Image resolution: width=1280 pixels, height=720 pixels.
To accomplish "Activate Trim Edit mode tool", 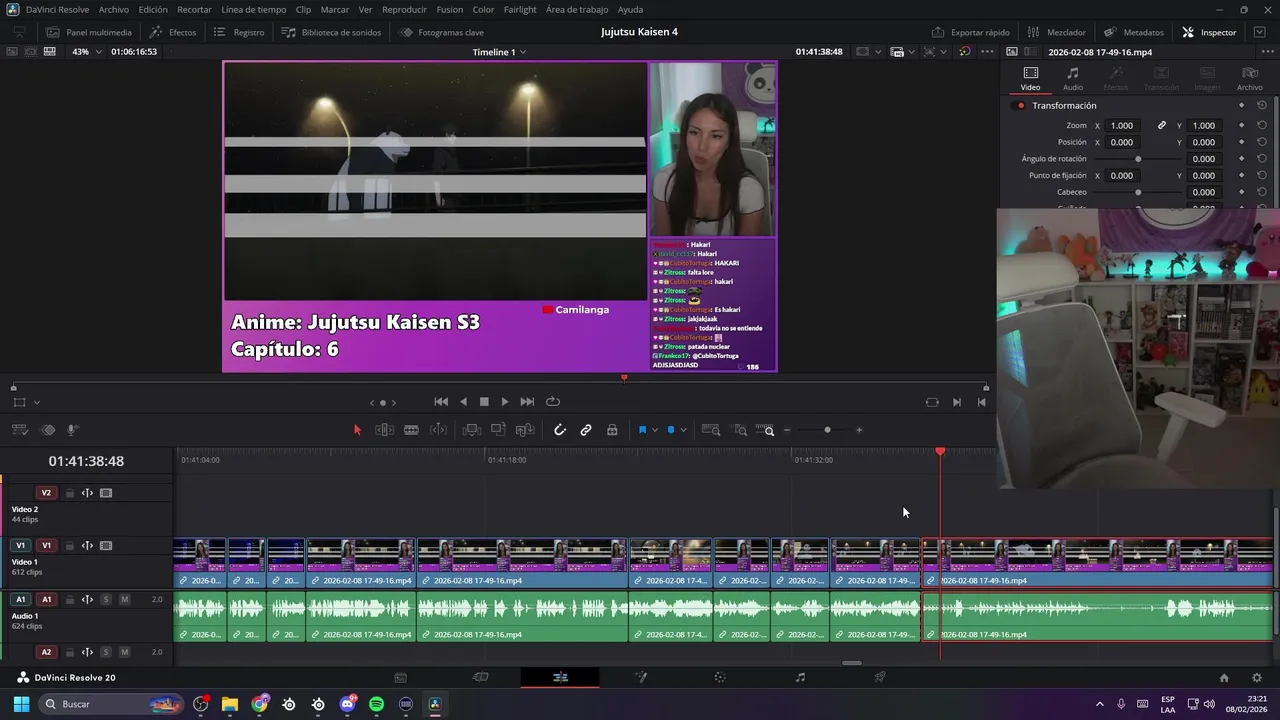I will [x=384, y=430].
